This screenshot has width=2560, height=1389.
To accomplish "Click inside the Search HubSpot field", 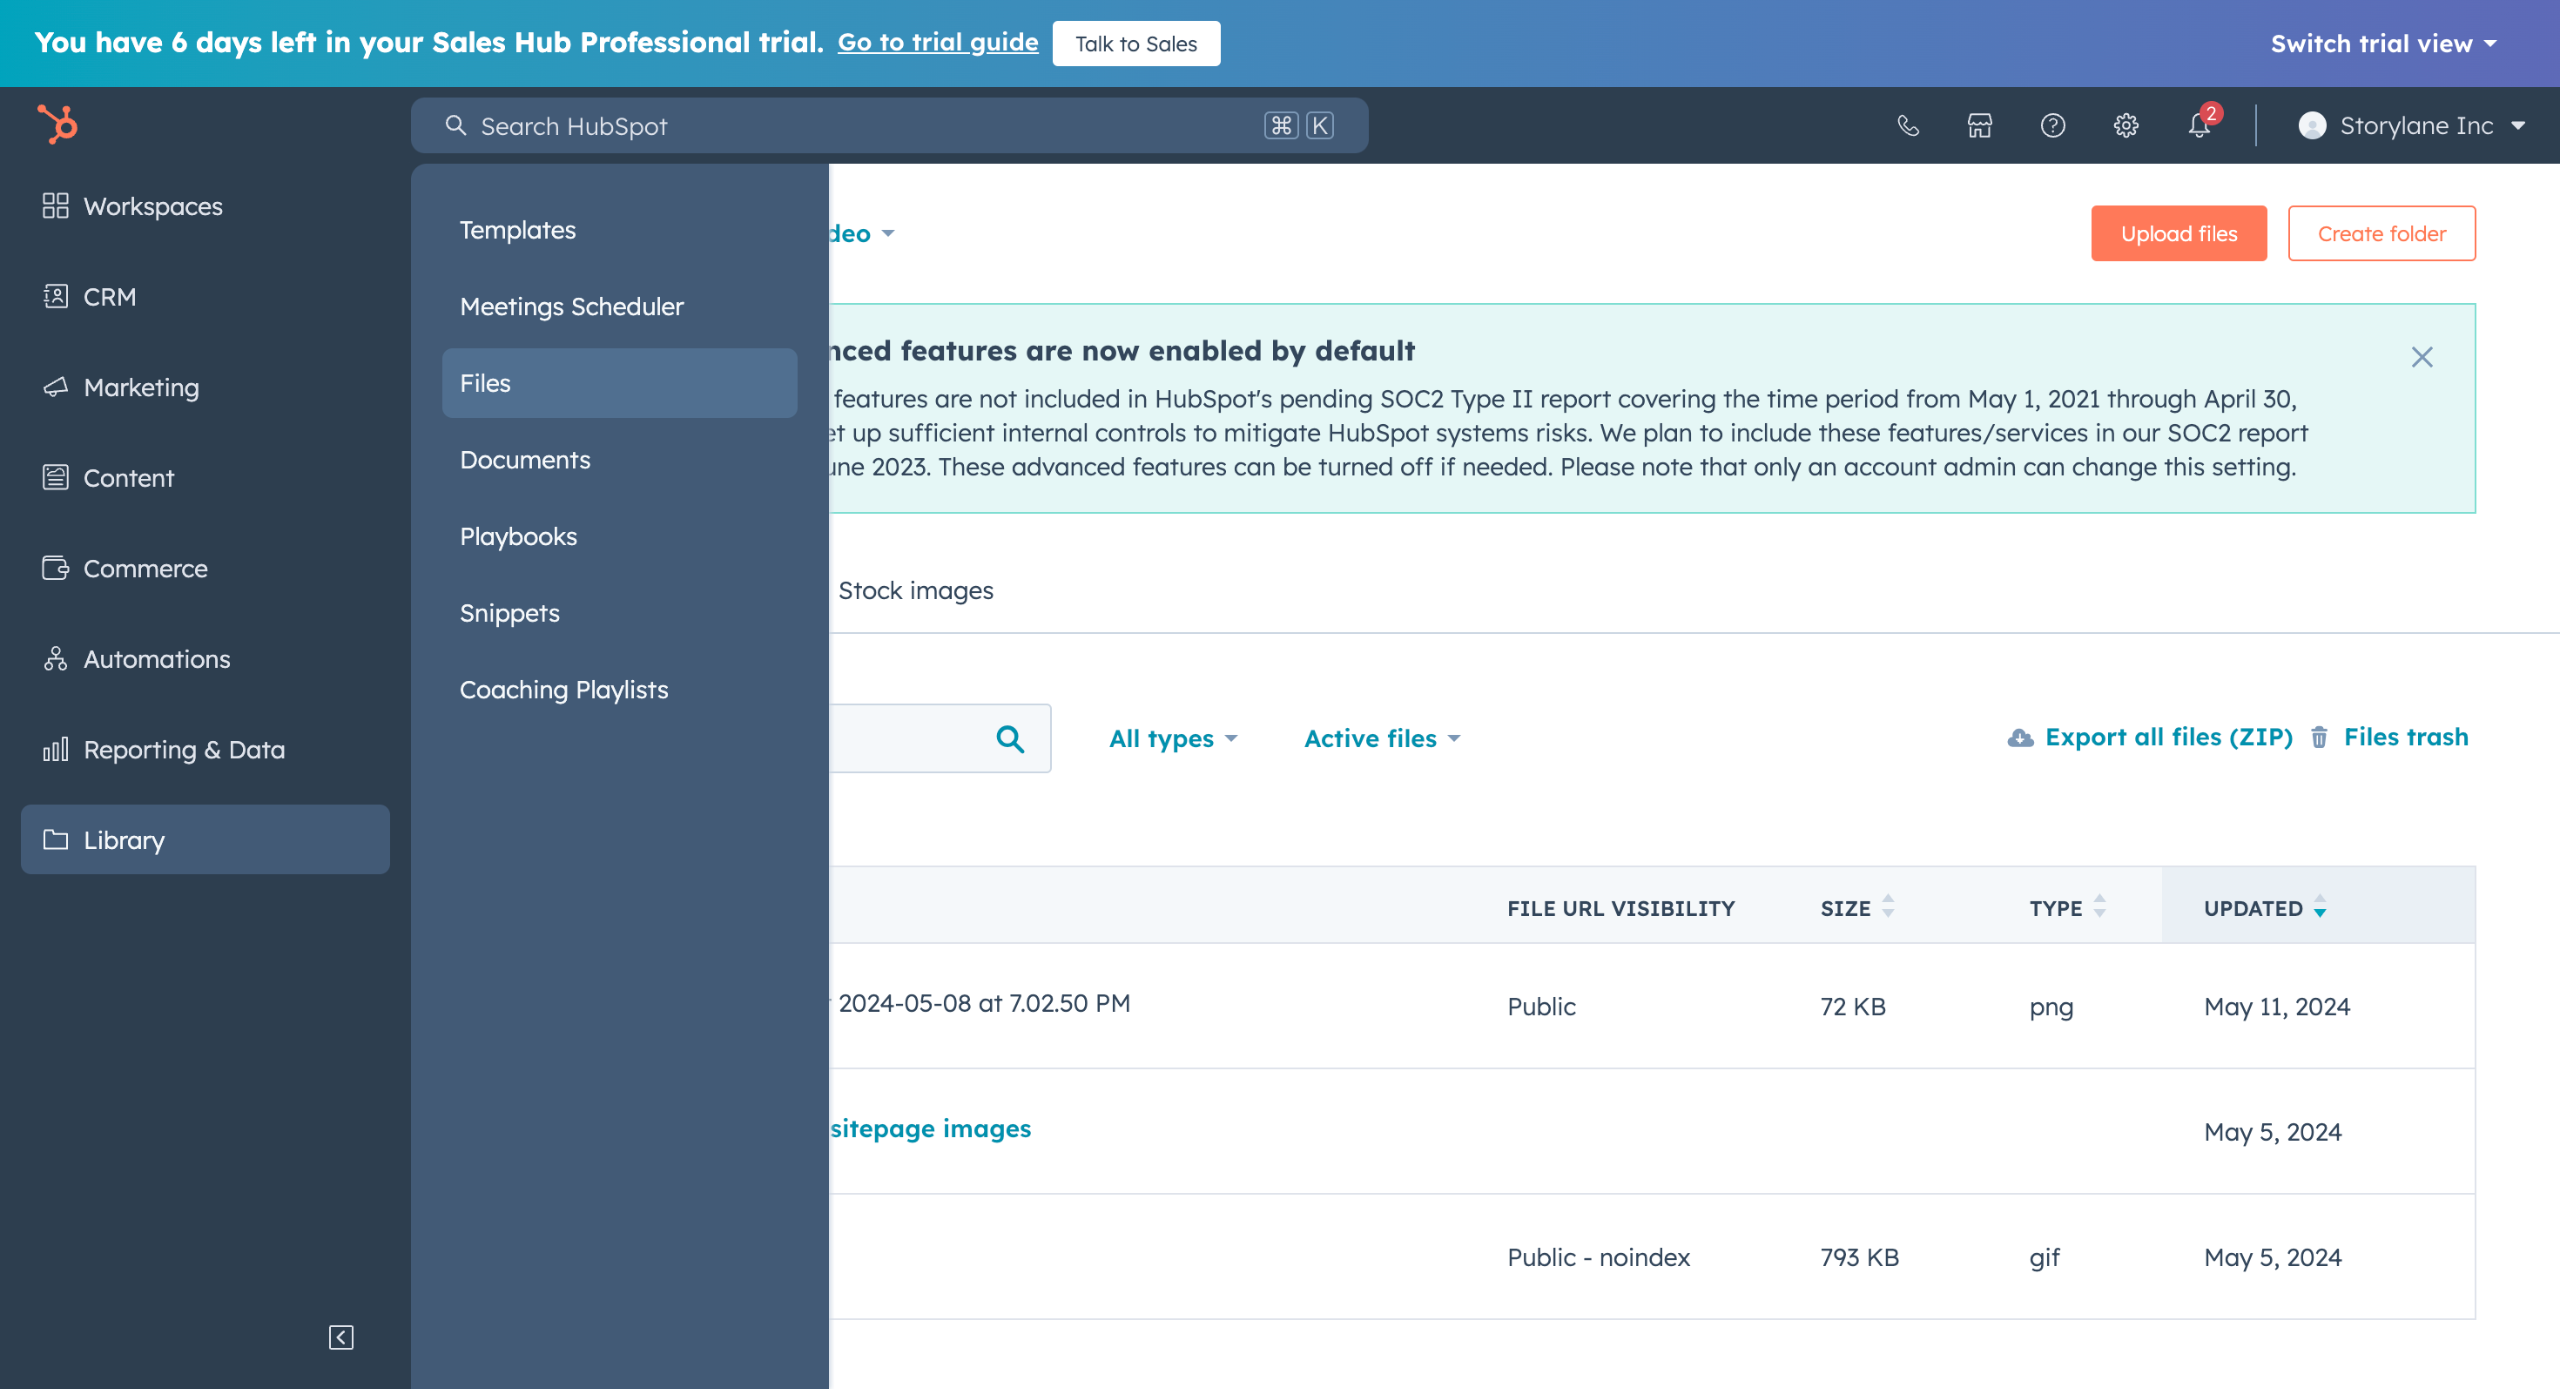I will click(889, 126).
